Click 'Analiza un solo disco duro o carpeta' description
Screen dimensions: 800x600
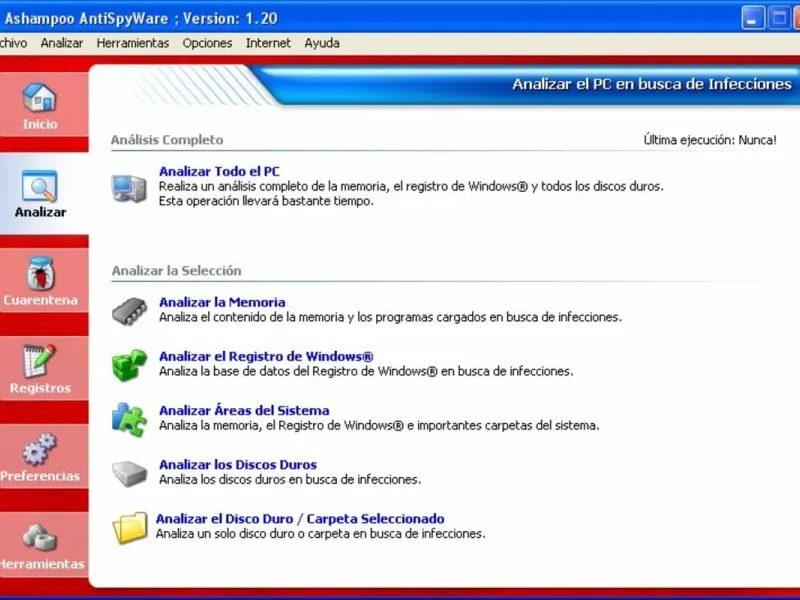320,534
